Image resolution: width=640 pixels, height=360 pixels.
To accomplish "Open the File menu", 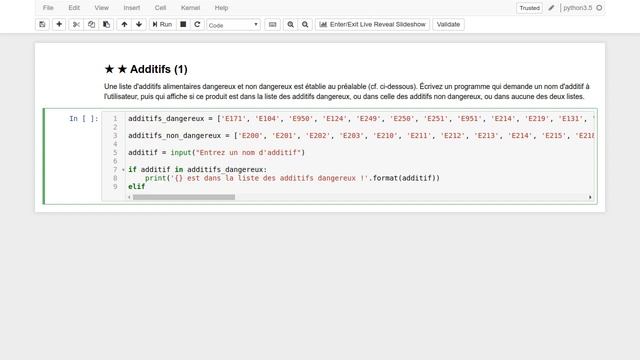I will (x=48, y=8).
